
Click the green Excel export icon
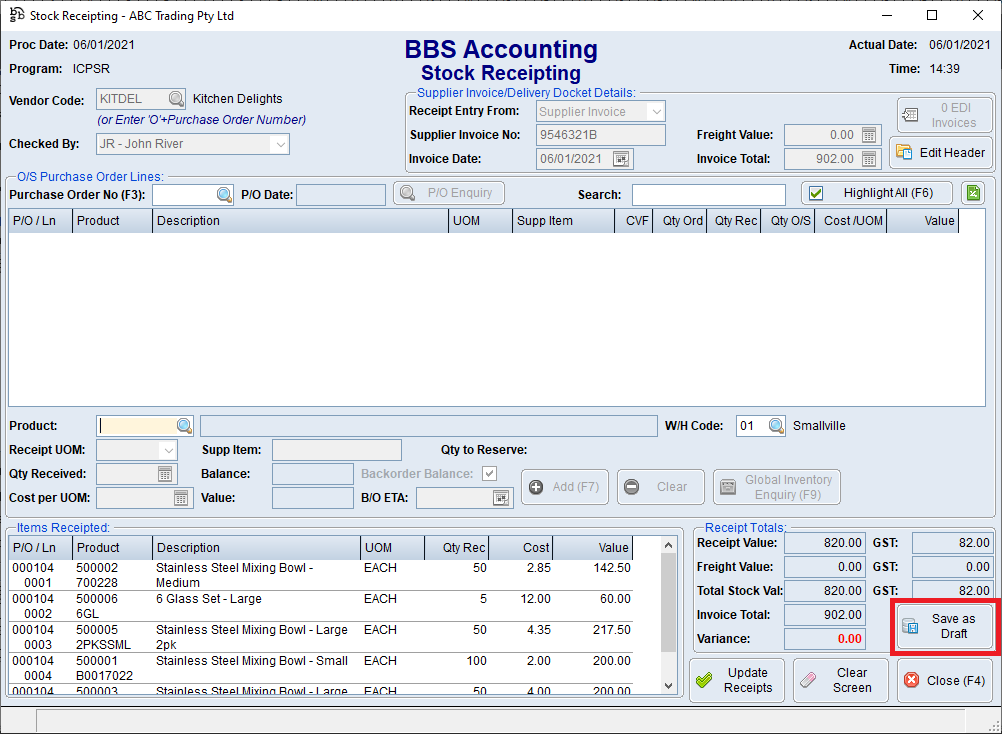(x=972, y=193)
